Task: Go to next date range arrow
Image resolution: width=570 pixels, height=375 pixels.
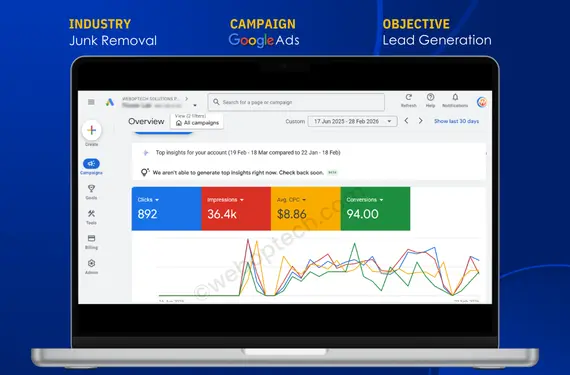Action: tap(421, 121)
